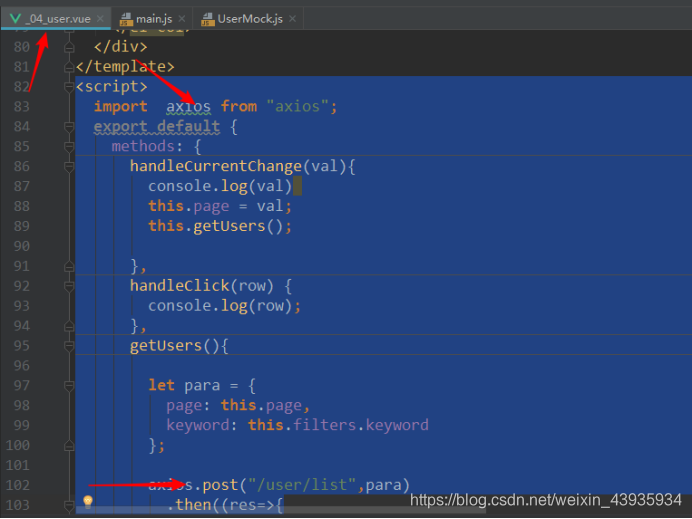Image resolution: width=692 pixels, height=519 pixels.
Task: Click "this.getUsers();" call on line 89
Action: click(x=220, y=226)
